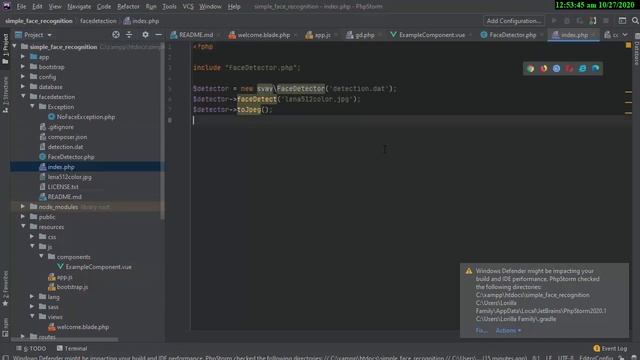The width and height of the screenshot is (640, 360).
Task: Click the listen for PHP debug connections icon
Action: [x=593, y=21]
